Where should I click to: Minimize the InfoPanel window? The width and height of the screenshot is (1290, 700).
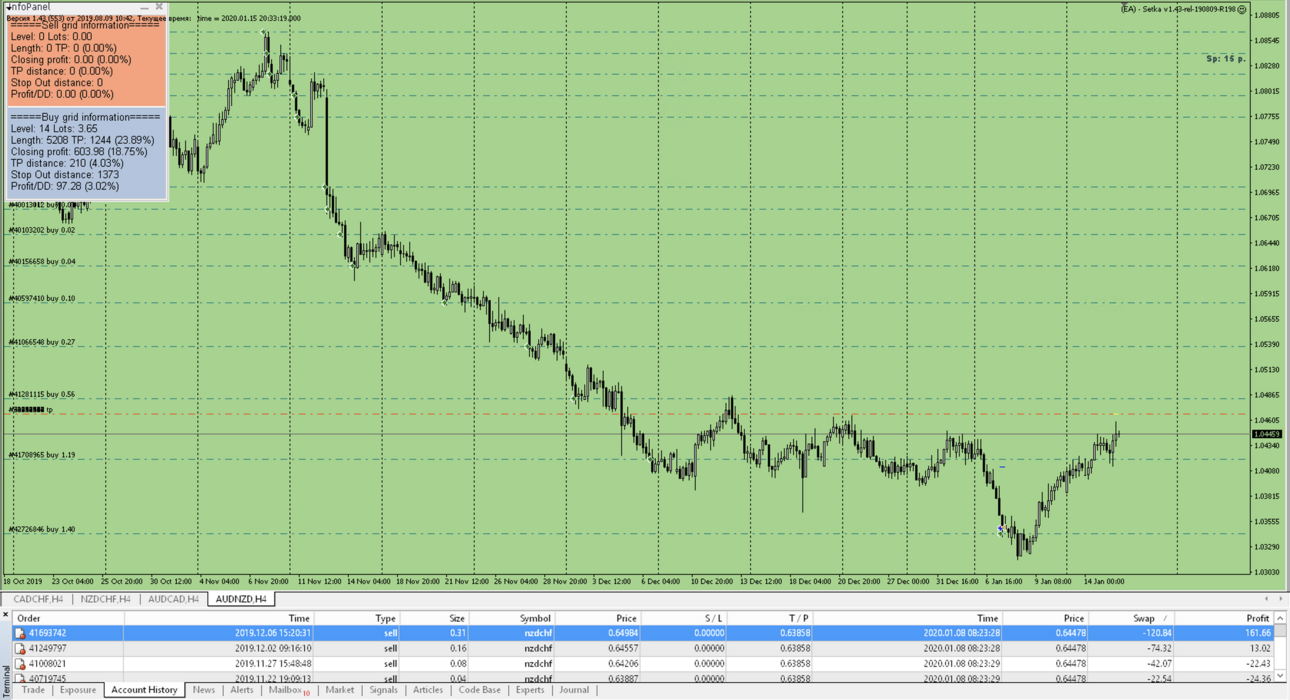144,7
